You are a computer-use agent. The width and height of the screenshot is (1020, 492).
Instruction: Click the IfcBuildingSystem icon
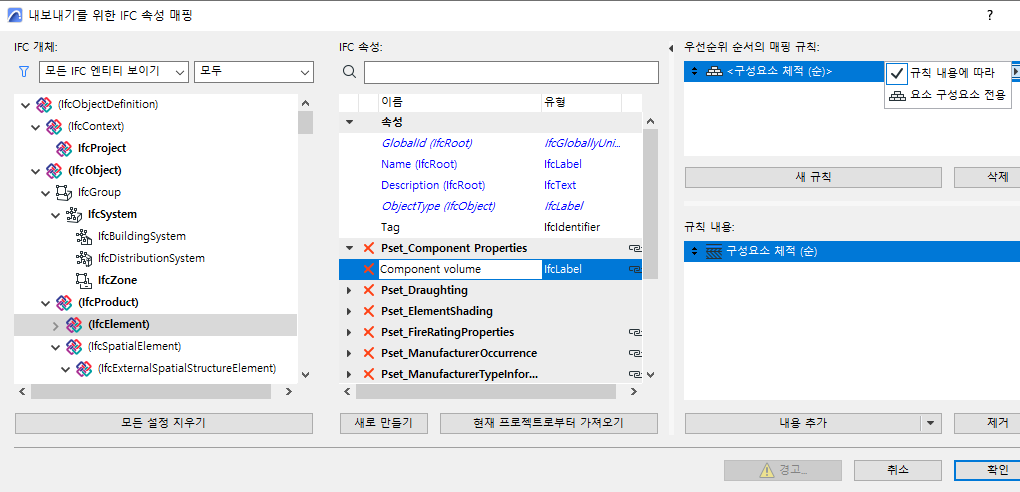pos(84,236)
